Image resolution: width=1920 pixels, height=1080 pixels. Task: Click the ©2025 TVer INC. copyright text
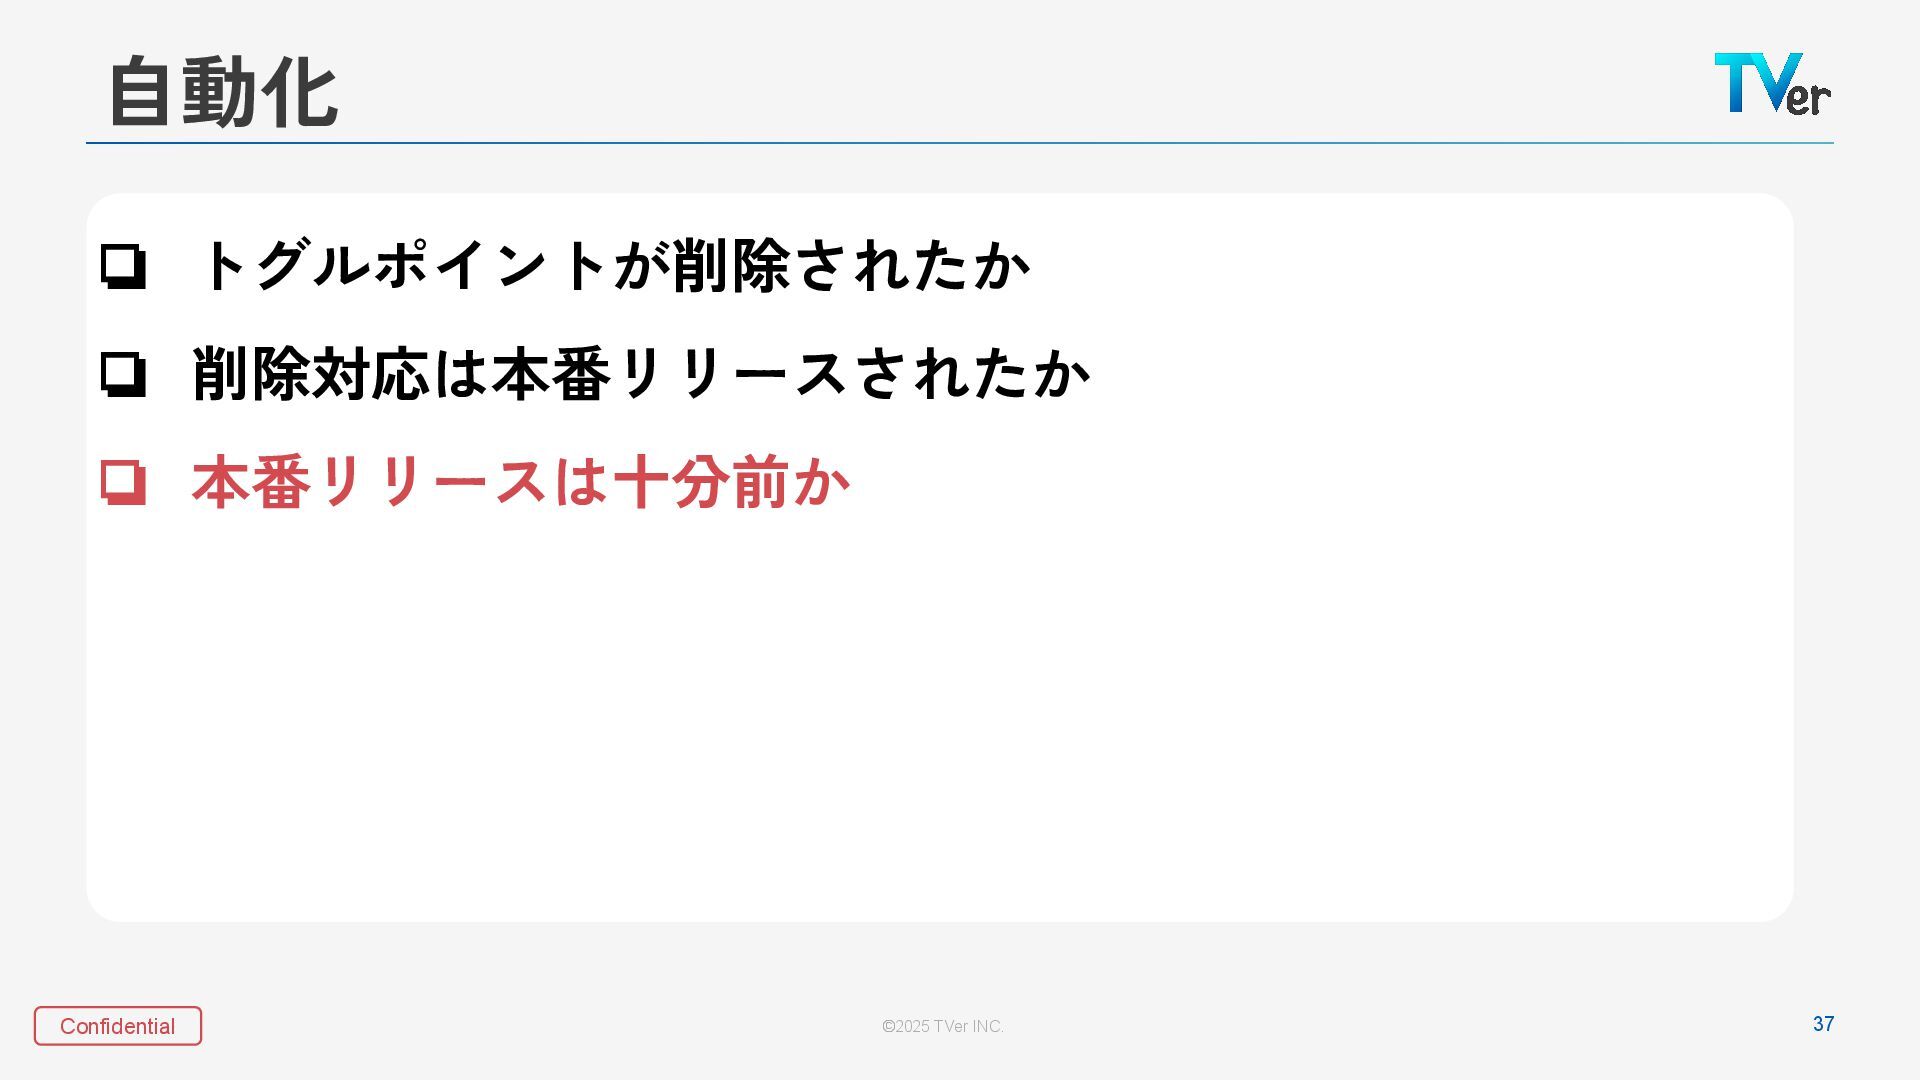click(x=943, y=1026)
